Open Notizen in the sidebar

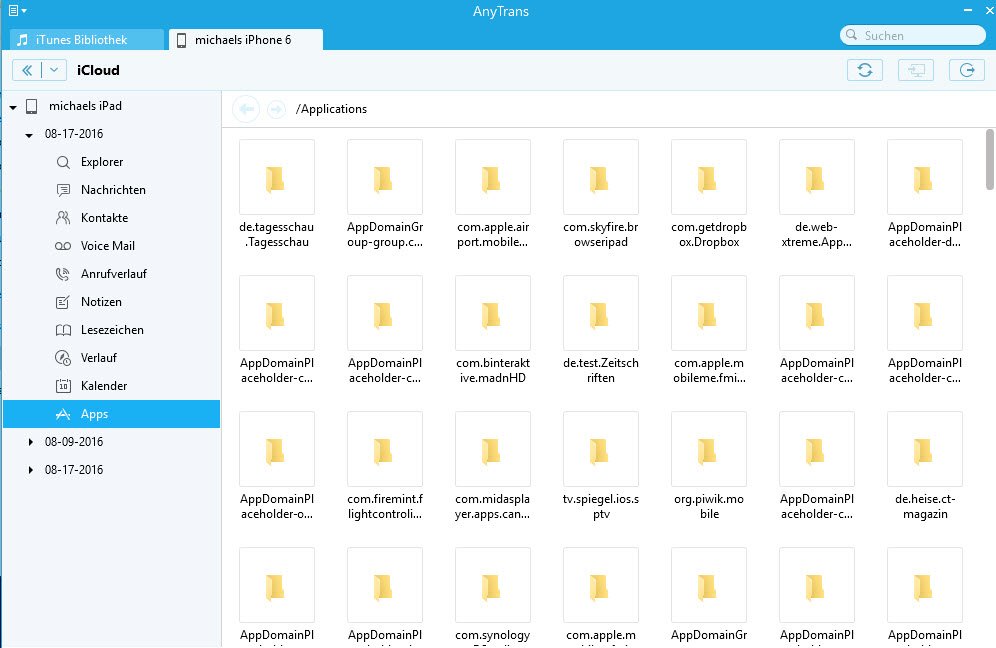[x=112, y=302]
